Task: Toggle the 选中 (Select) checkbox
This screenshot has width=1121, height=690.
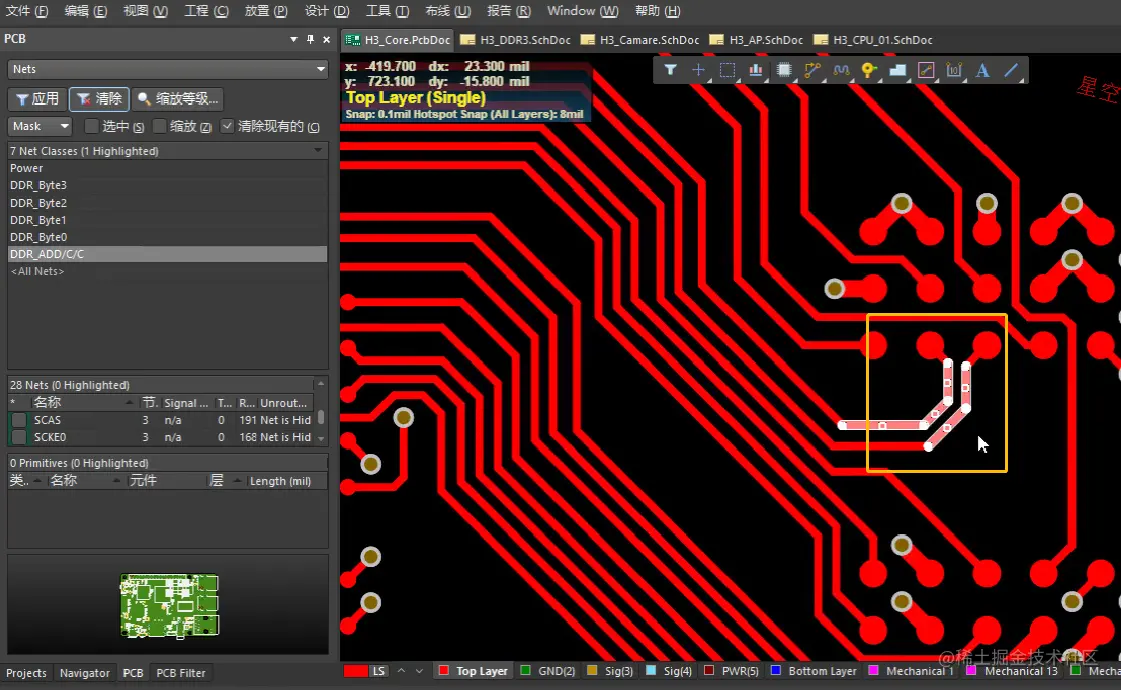Action: pos(91,127)
